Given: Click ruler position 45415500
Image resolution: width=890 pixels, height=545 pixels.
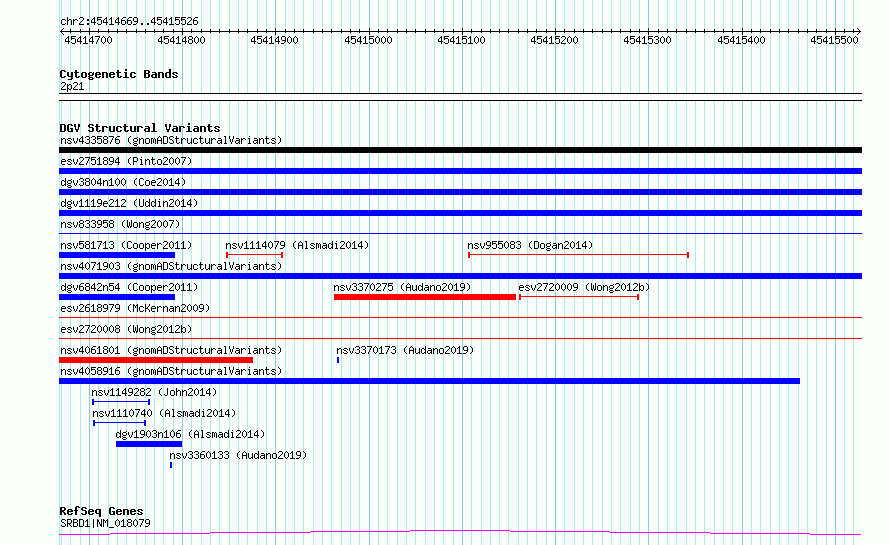Looking at the screenshot, I should (834, 40).
